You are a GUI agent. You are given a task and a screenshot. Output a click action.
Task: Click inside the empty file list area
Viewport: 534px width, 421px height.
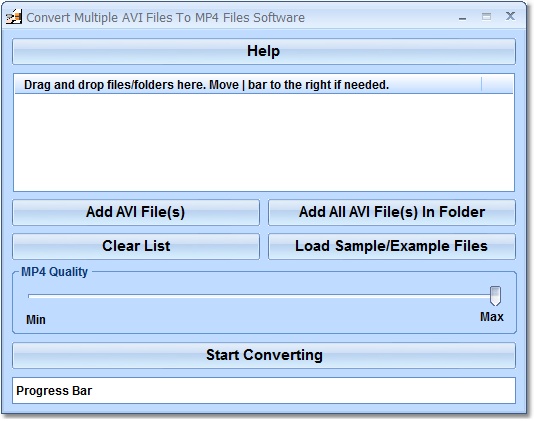(264, 142)
